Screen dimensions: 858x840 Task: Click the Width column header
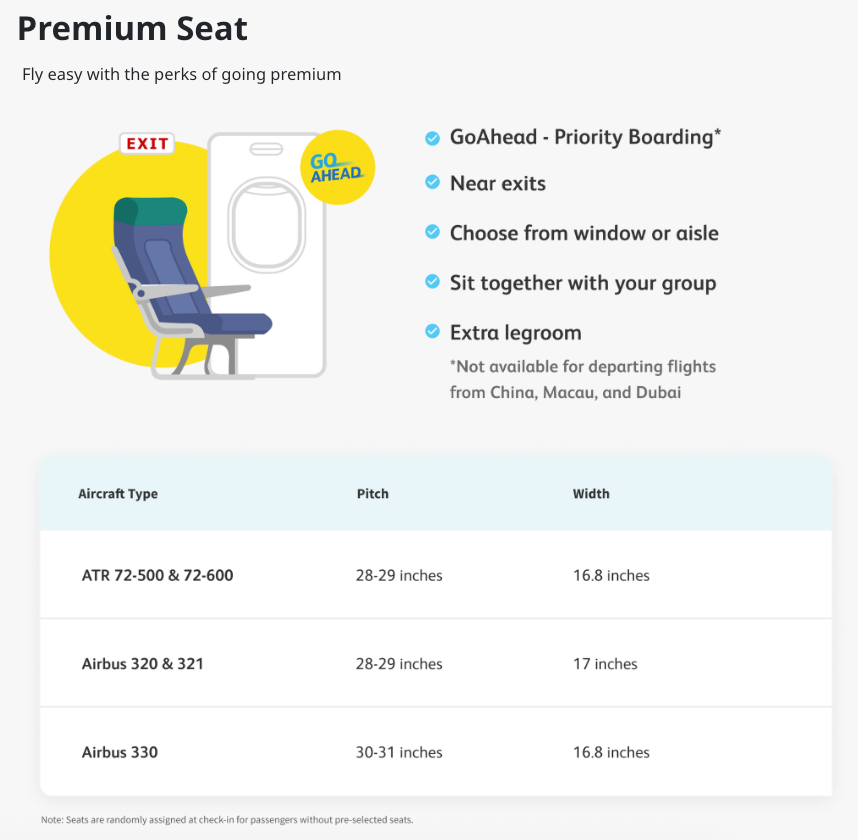(x=591, y=494)
